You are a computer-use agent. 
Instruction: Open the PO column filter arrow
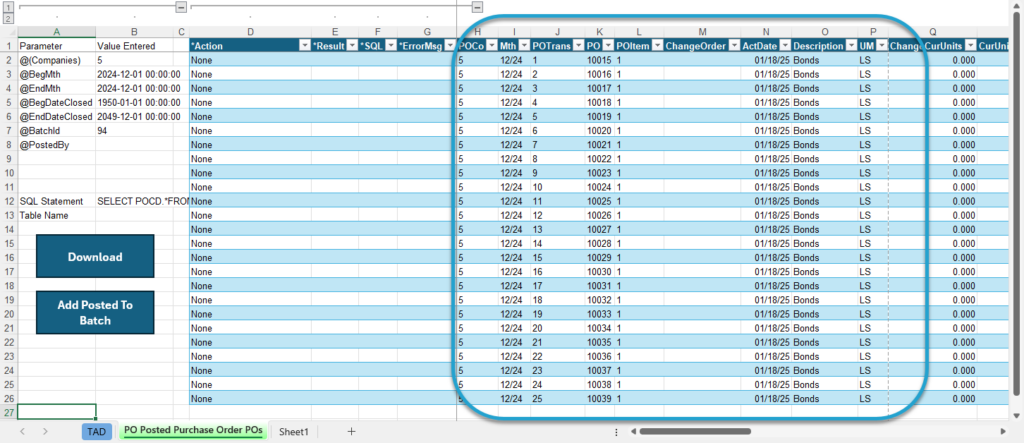coord(608,46)
